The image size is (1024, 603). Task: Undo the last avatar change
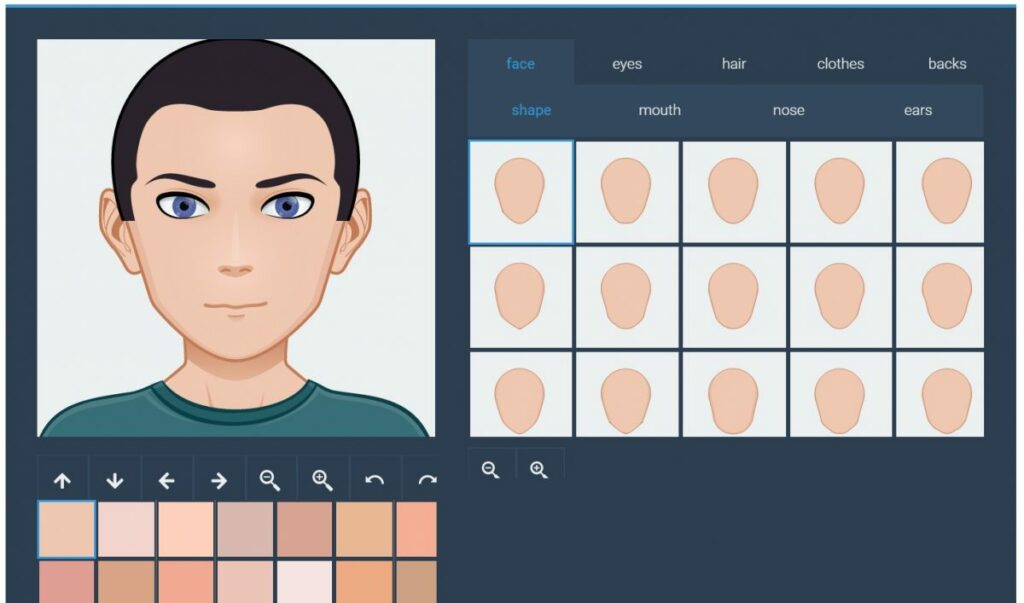375,478
